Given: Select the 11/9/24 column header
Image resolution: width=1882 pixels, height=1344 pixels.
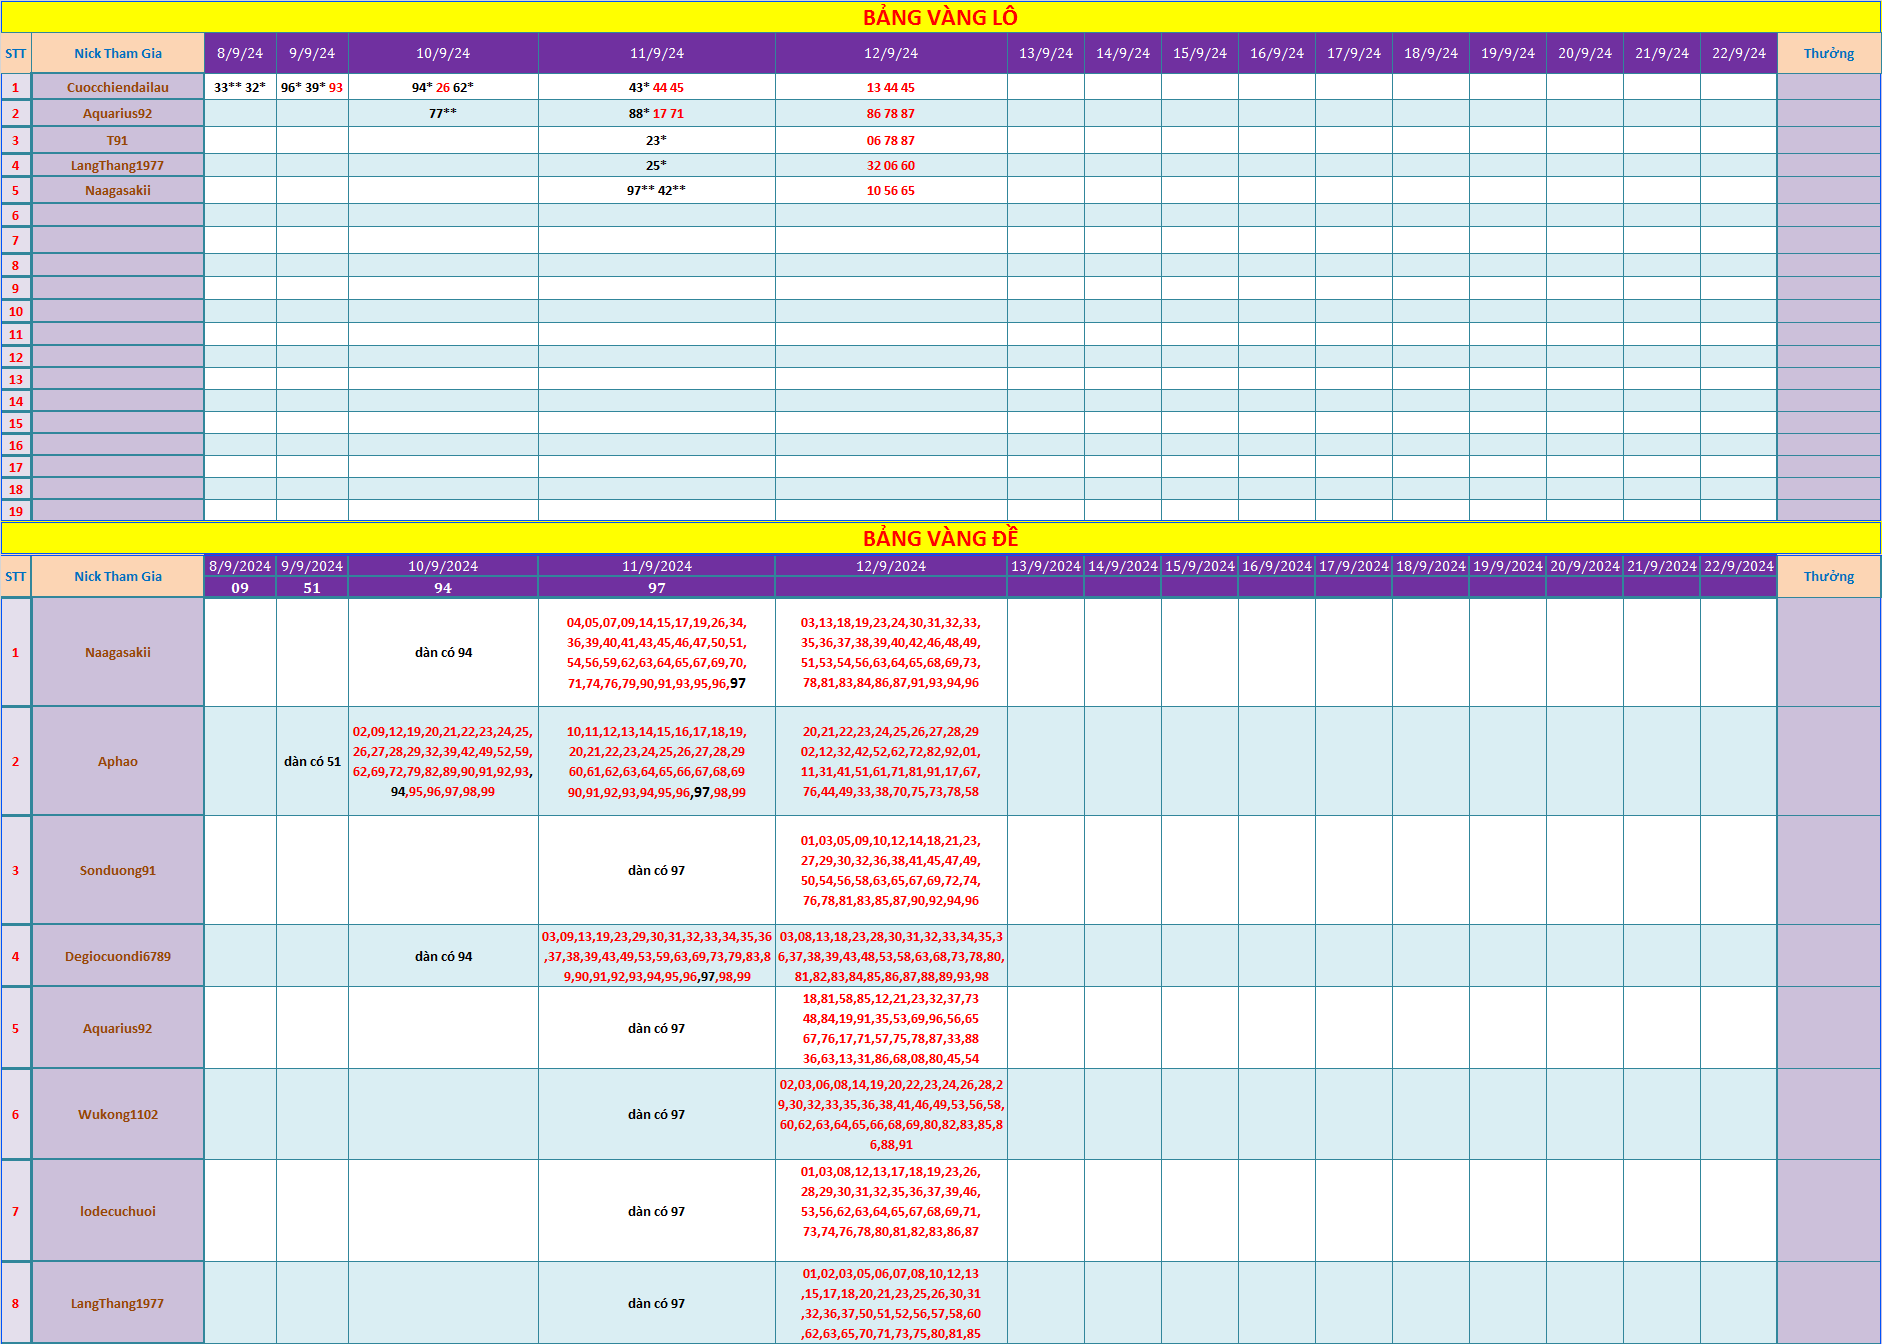Looking at the screenshot, I should [x=656, y=53].
